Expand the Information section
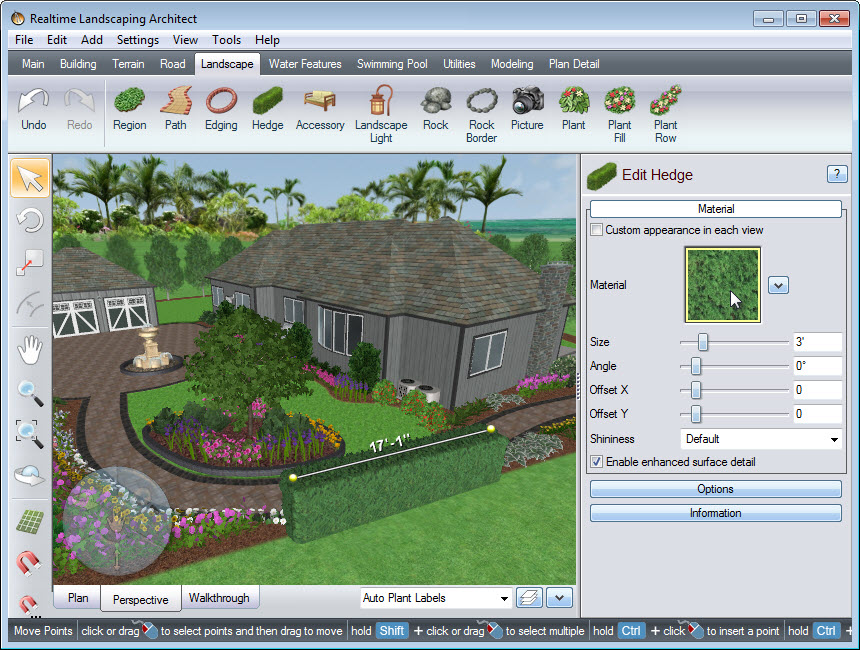This screenshot has height=650, width=860. (715, 513)
